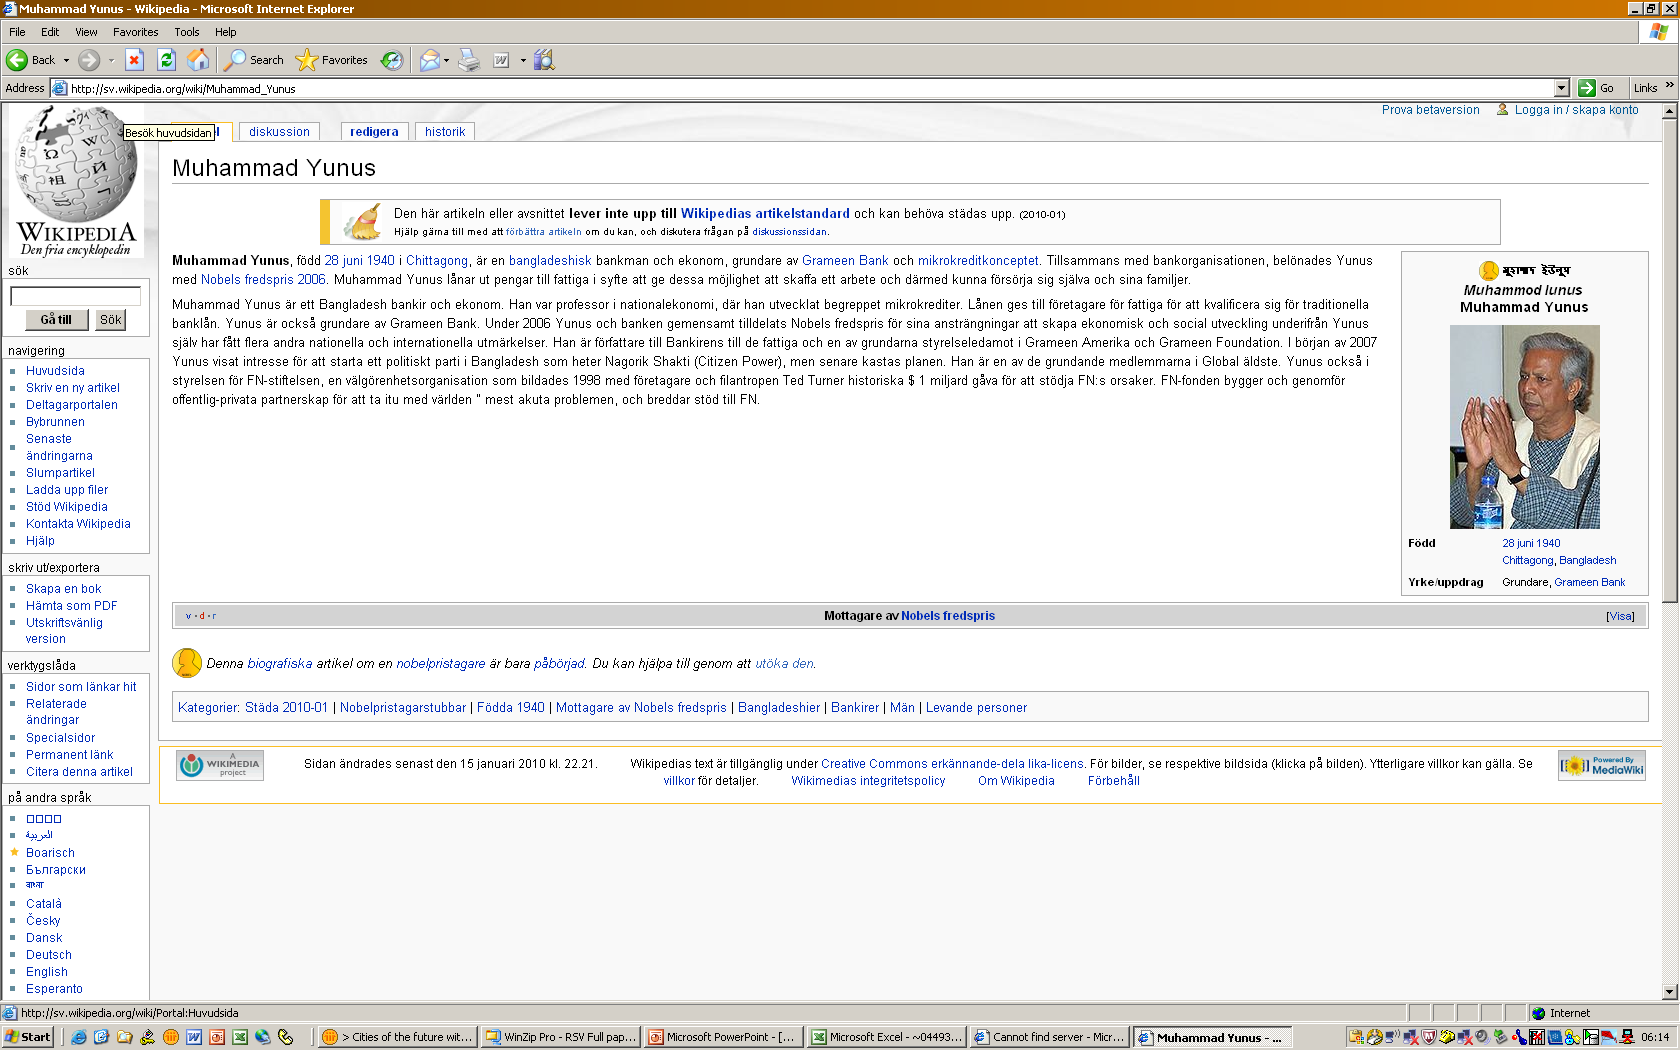
Task: Switch to Cannot find server taskbar window
Action: 1049,1037
